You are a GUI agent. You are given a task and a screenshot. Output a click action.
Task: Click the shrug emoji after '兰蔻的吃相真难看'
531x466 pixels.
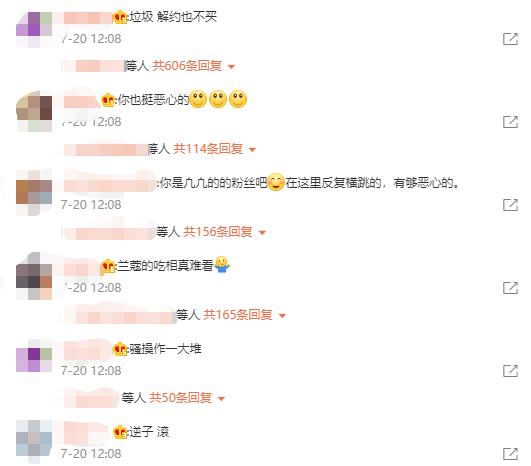[222, 264]
